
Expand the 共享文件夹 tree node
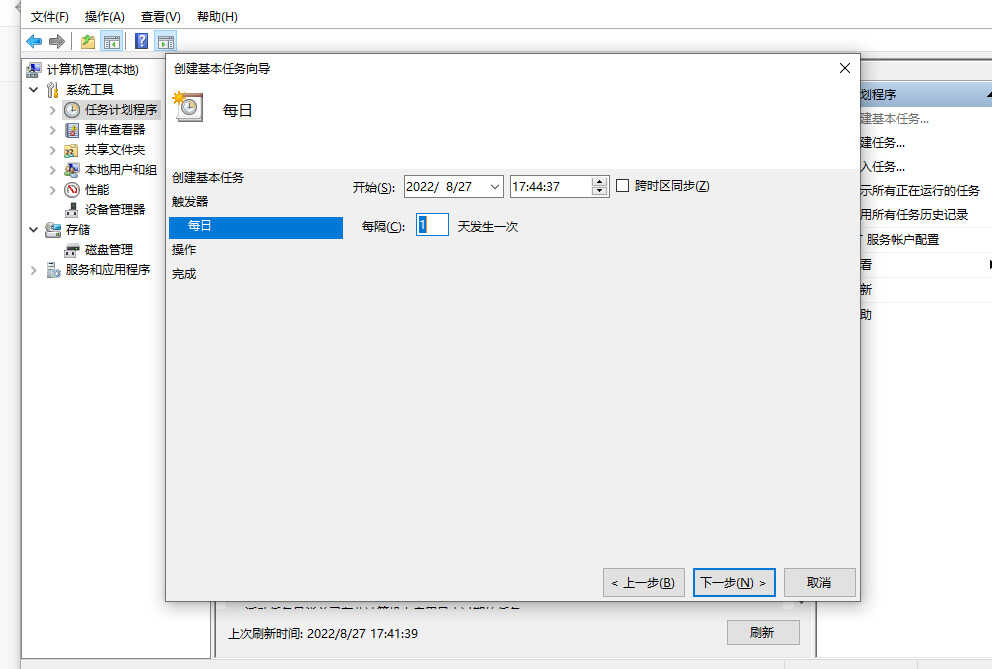click(53, 151)
